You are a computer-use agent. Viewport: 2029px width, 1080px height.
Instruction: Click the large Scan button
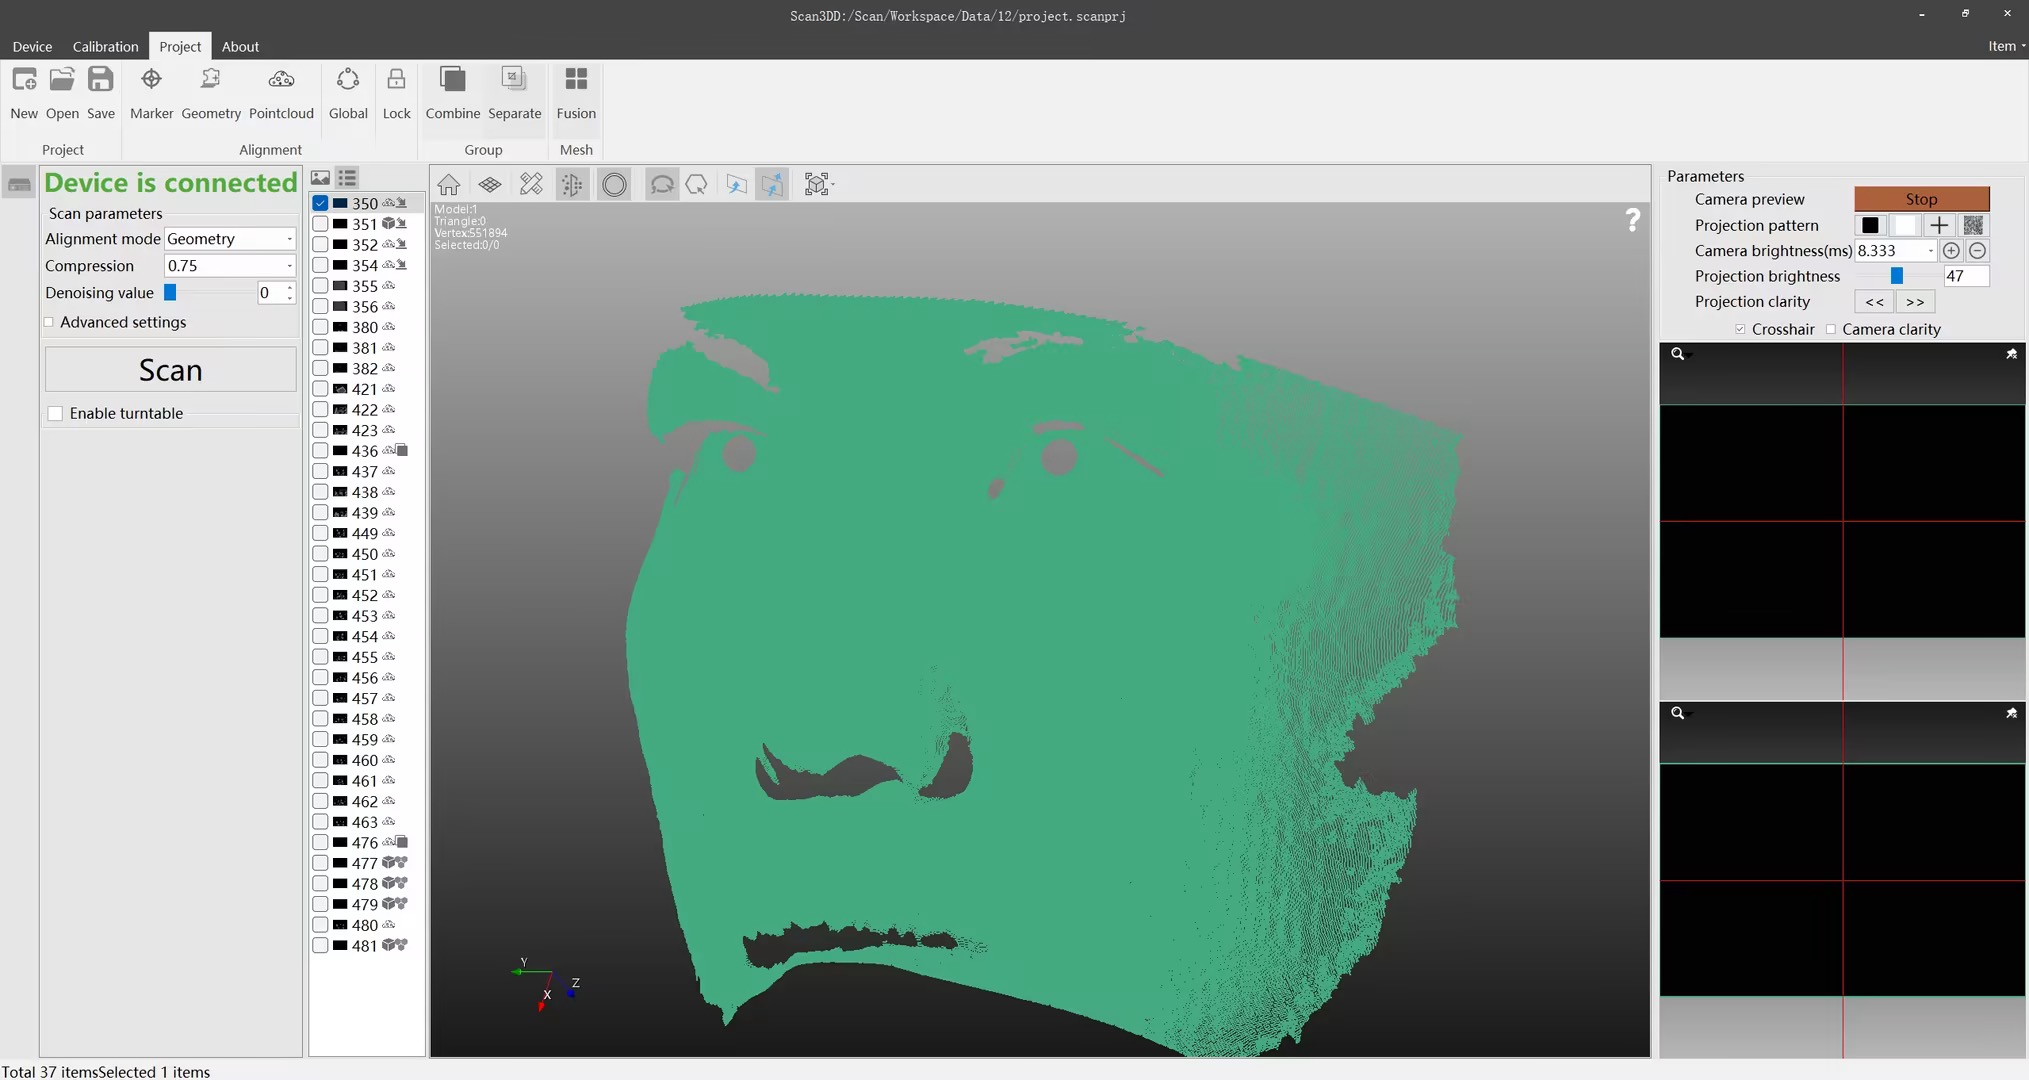coord(171,370)
